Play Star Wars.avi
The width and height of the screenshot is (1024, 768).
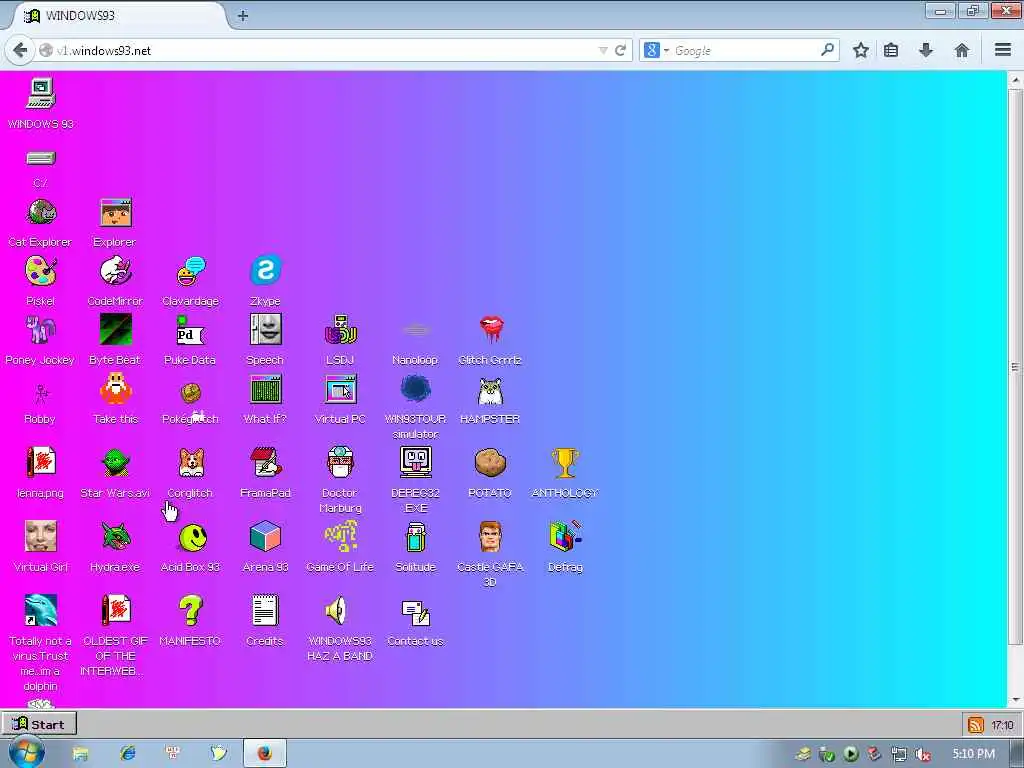[x=116, y=462]
